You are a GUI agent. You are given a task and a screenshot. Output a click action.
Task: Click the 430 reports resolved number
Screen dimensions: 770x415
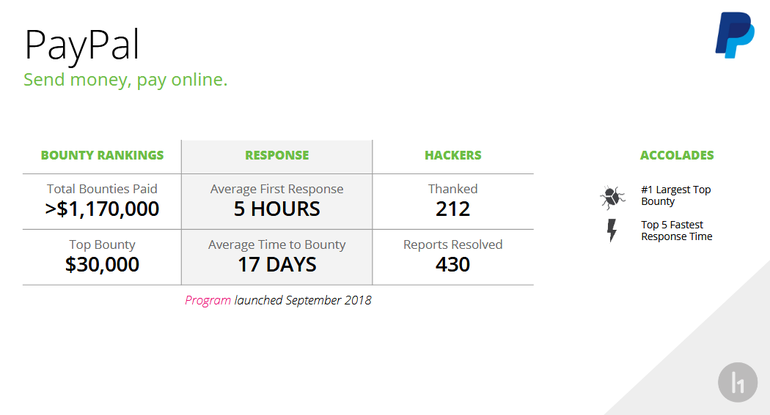click(x=453, y=265)
